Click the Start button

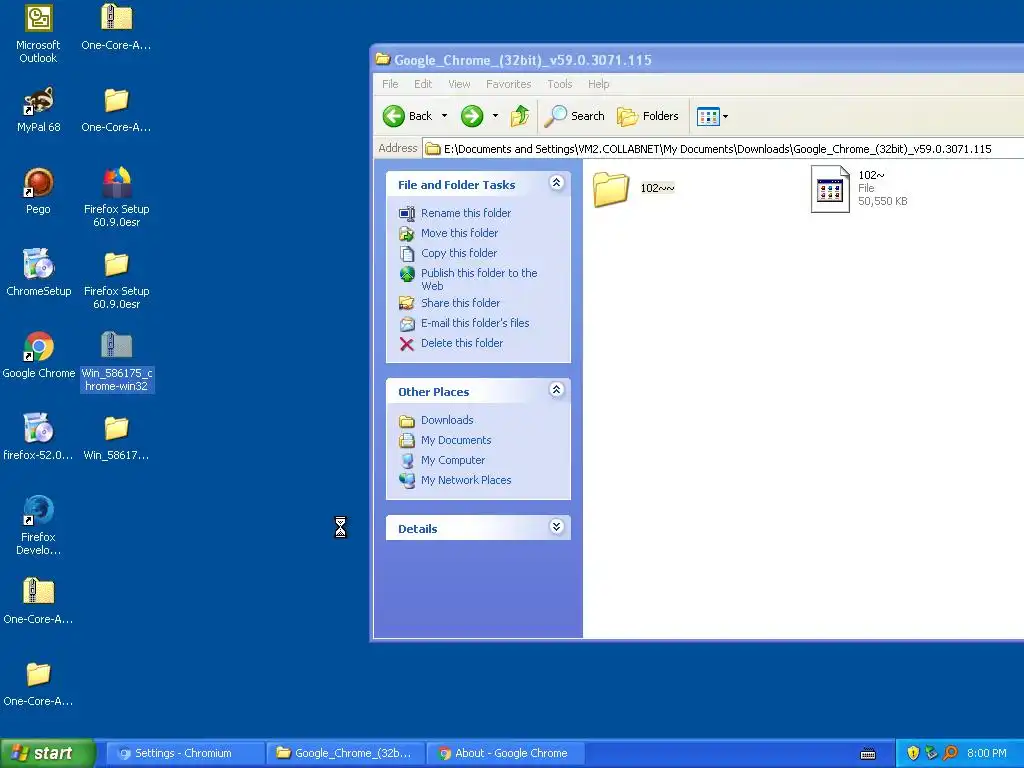[x=47, y=753]
